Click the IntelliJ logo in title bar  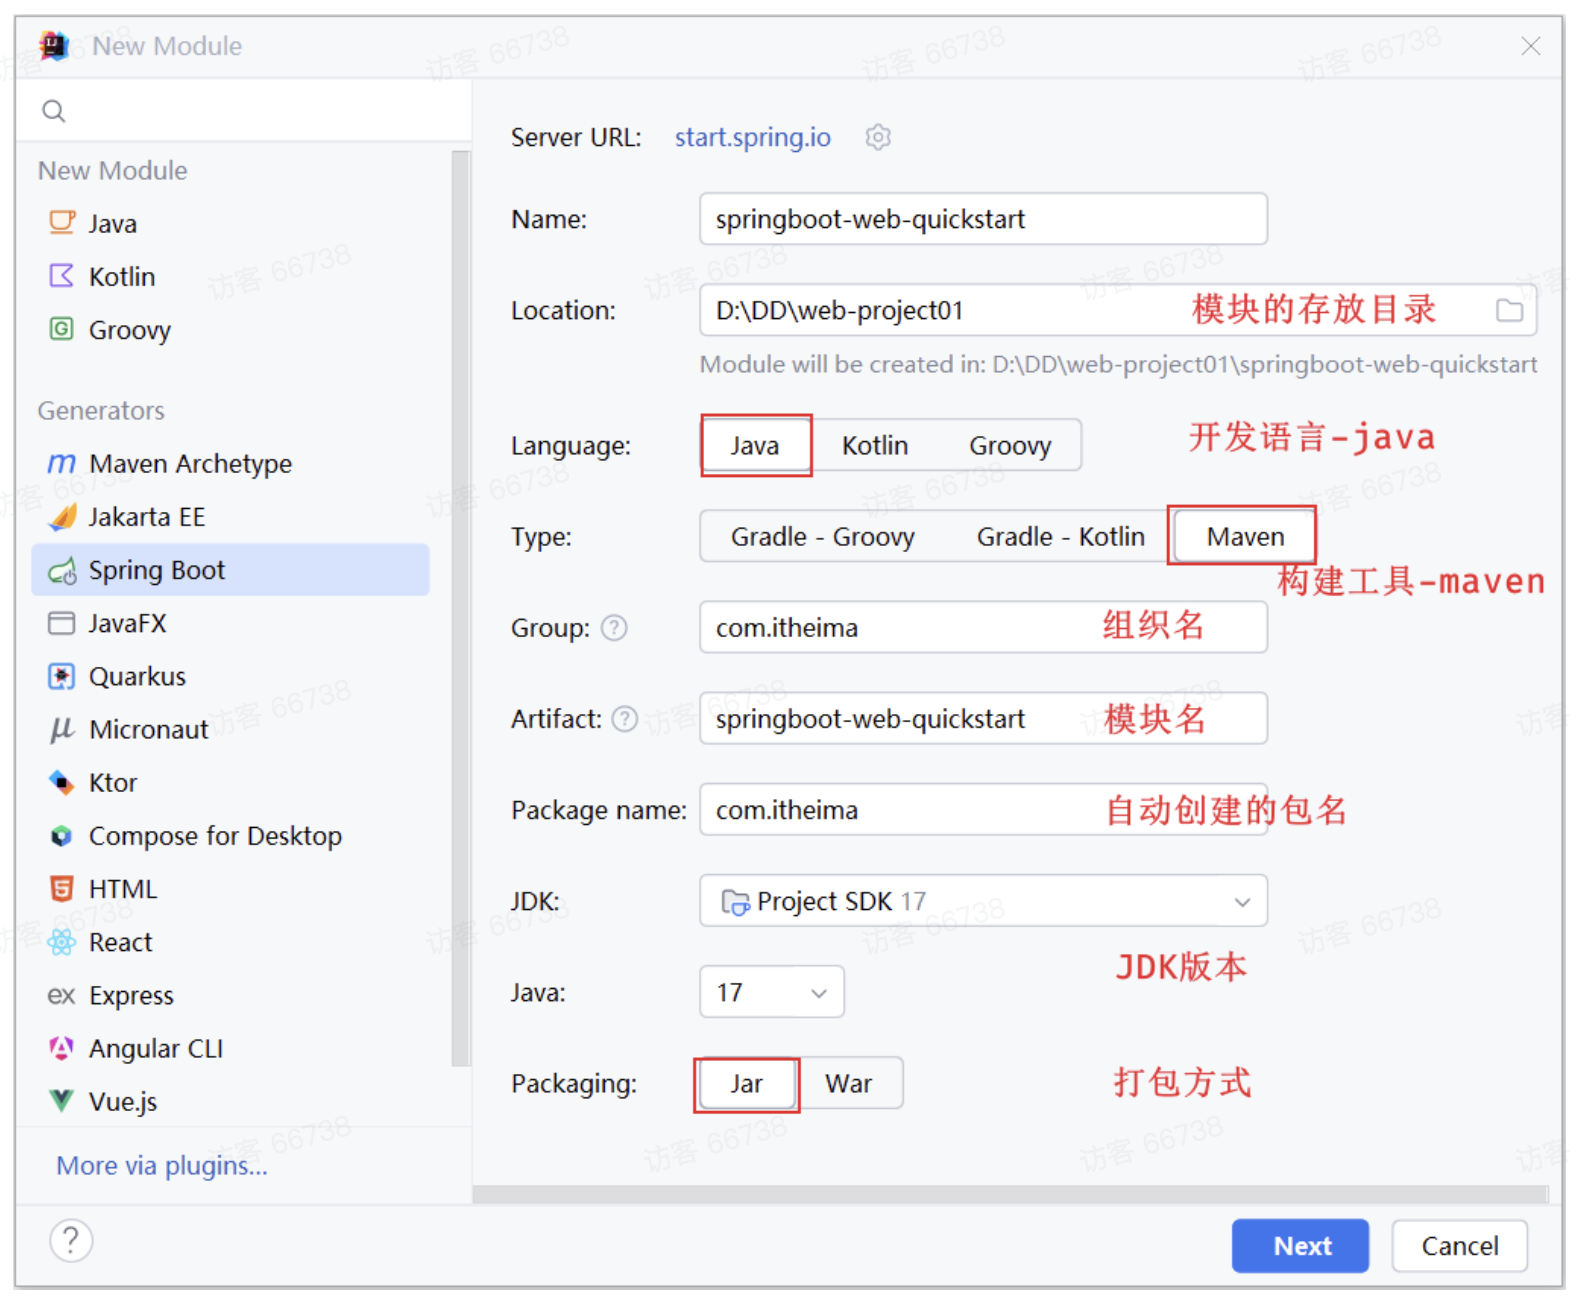[54, 45]
